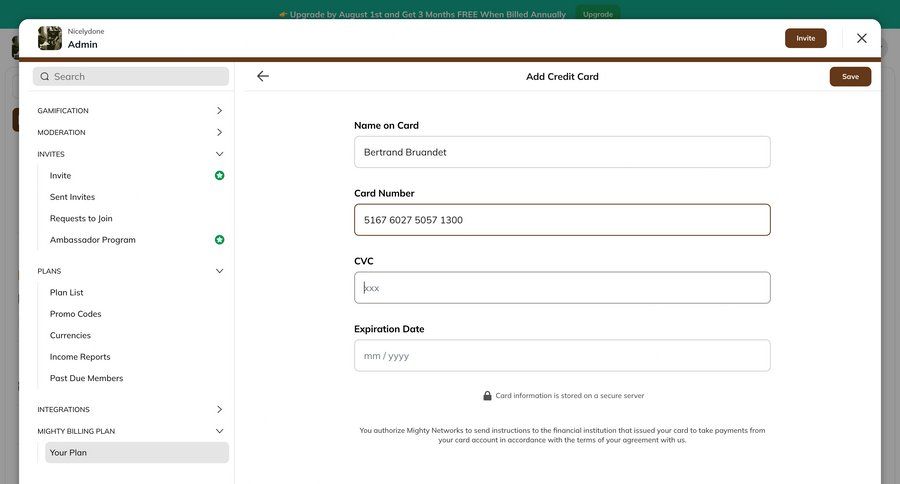The image size is (900, 484).
Task: Click the brown Invite button in header
Action: point(805,38)
